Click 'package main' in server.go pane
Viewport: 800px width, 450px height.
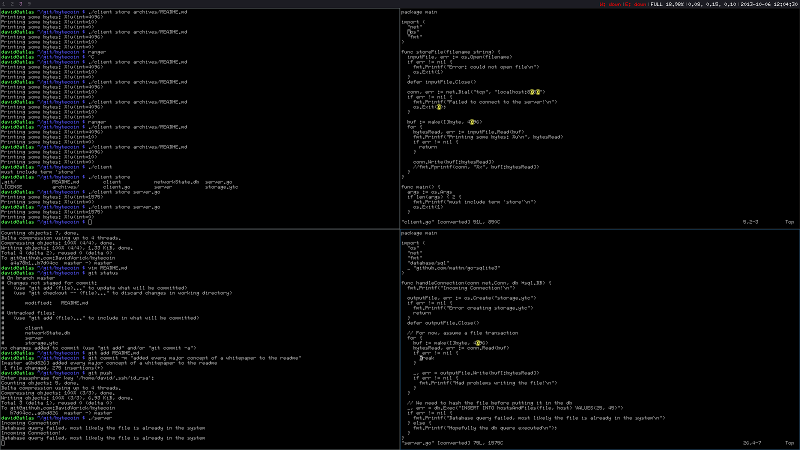419,233
